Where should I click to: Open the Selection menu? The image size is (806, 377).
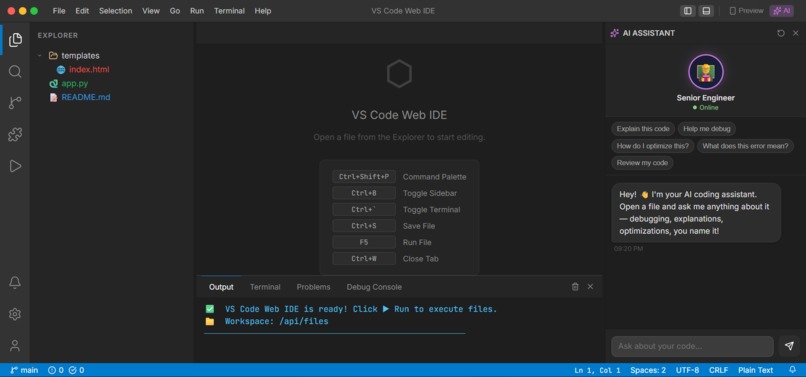[x=116, y=11]
